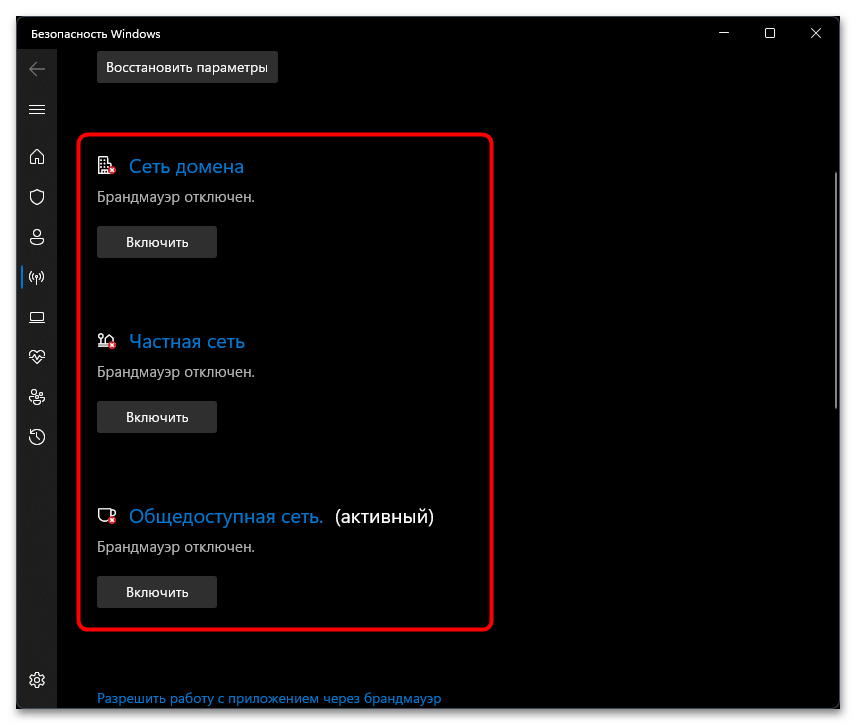Screen dimensions: 856x725
Task: Click the private network icon
Action: pyautogui.click(x=106, y=341)
